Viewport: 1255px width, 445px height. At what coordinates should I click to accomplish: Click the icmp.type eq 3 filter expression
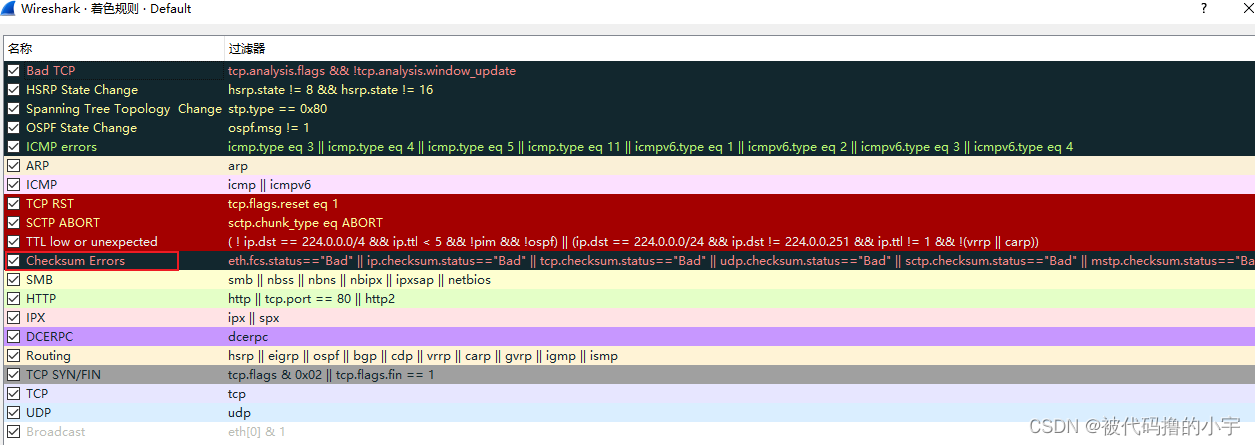(651, 147)
